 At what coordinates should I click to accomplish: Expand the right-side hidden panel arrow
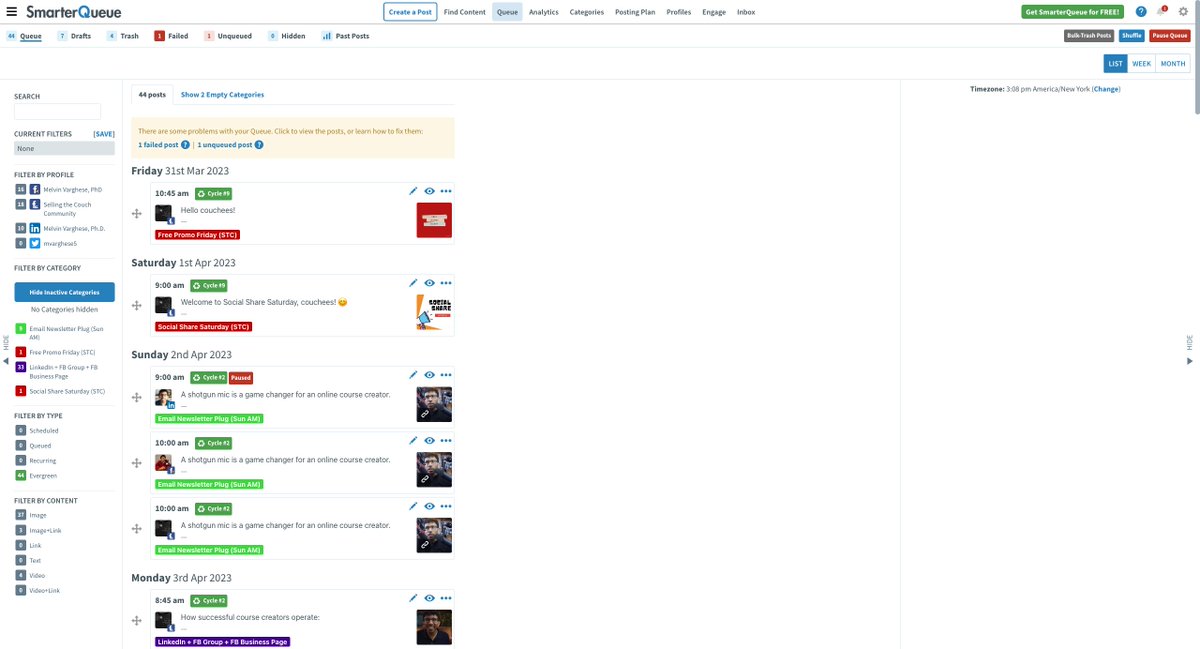point(1190,360)
